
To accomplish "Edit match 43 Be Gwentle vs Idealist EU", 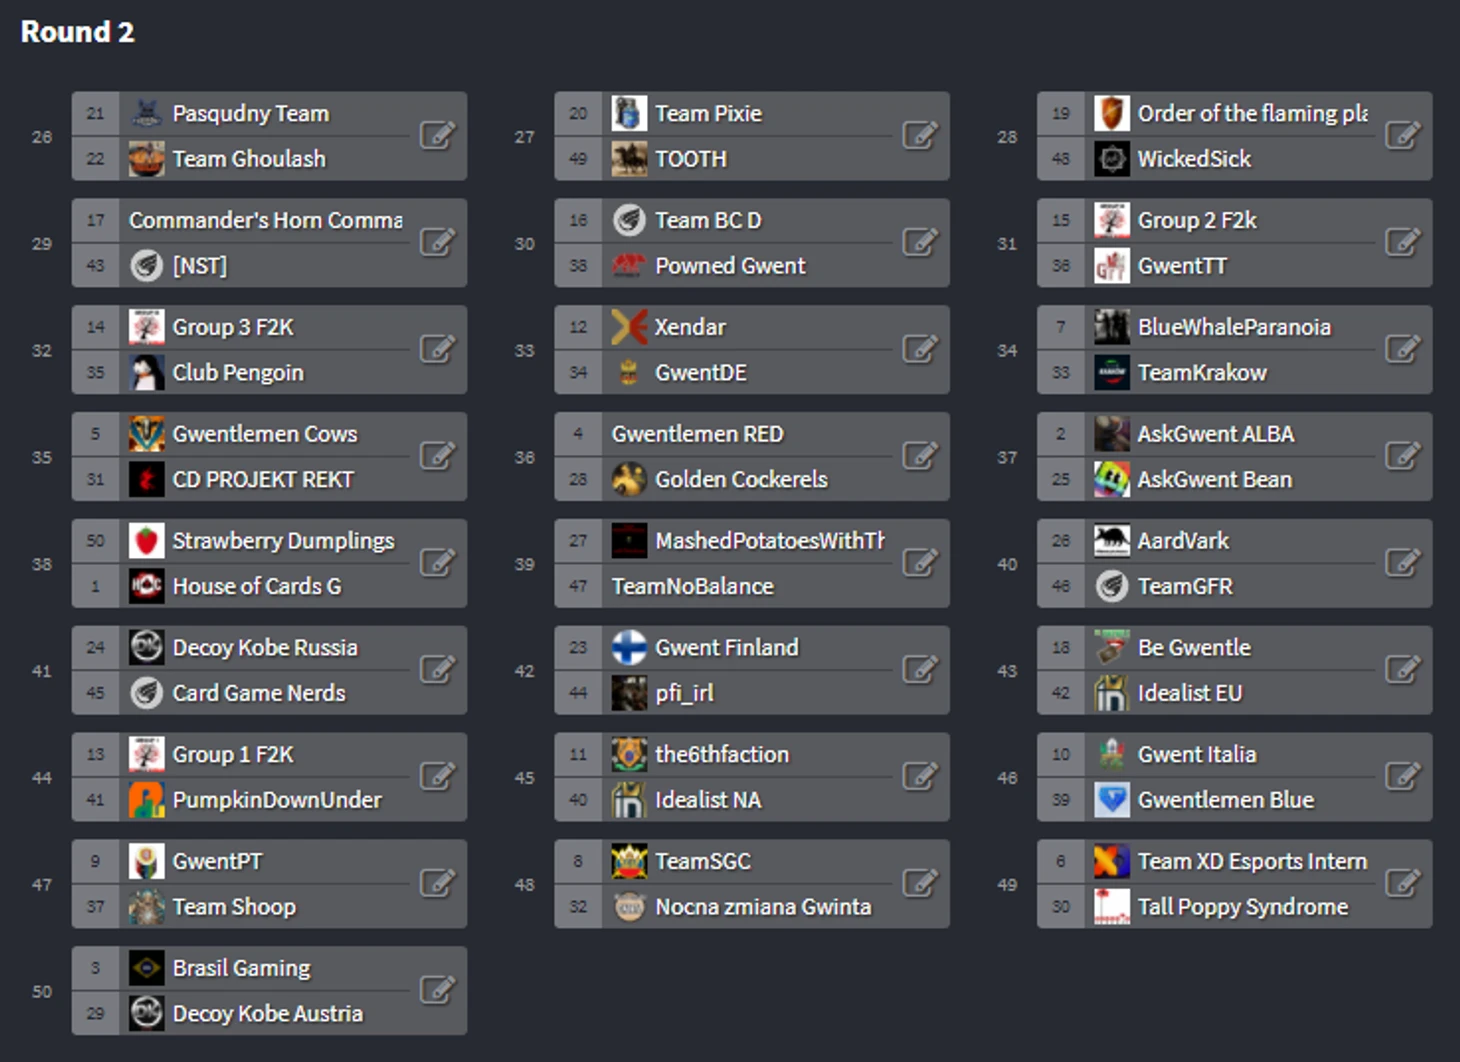I will 1403,670.
